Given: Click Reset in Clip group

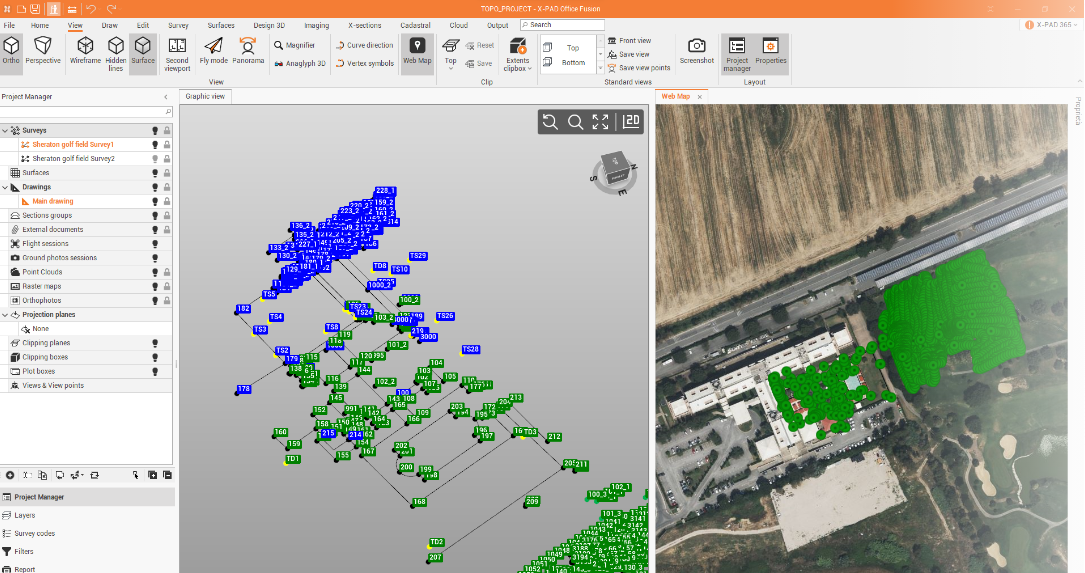Looking at the screenshot, I should point(480,46).
